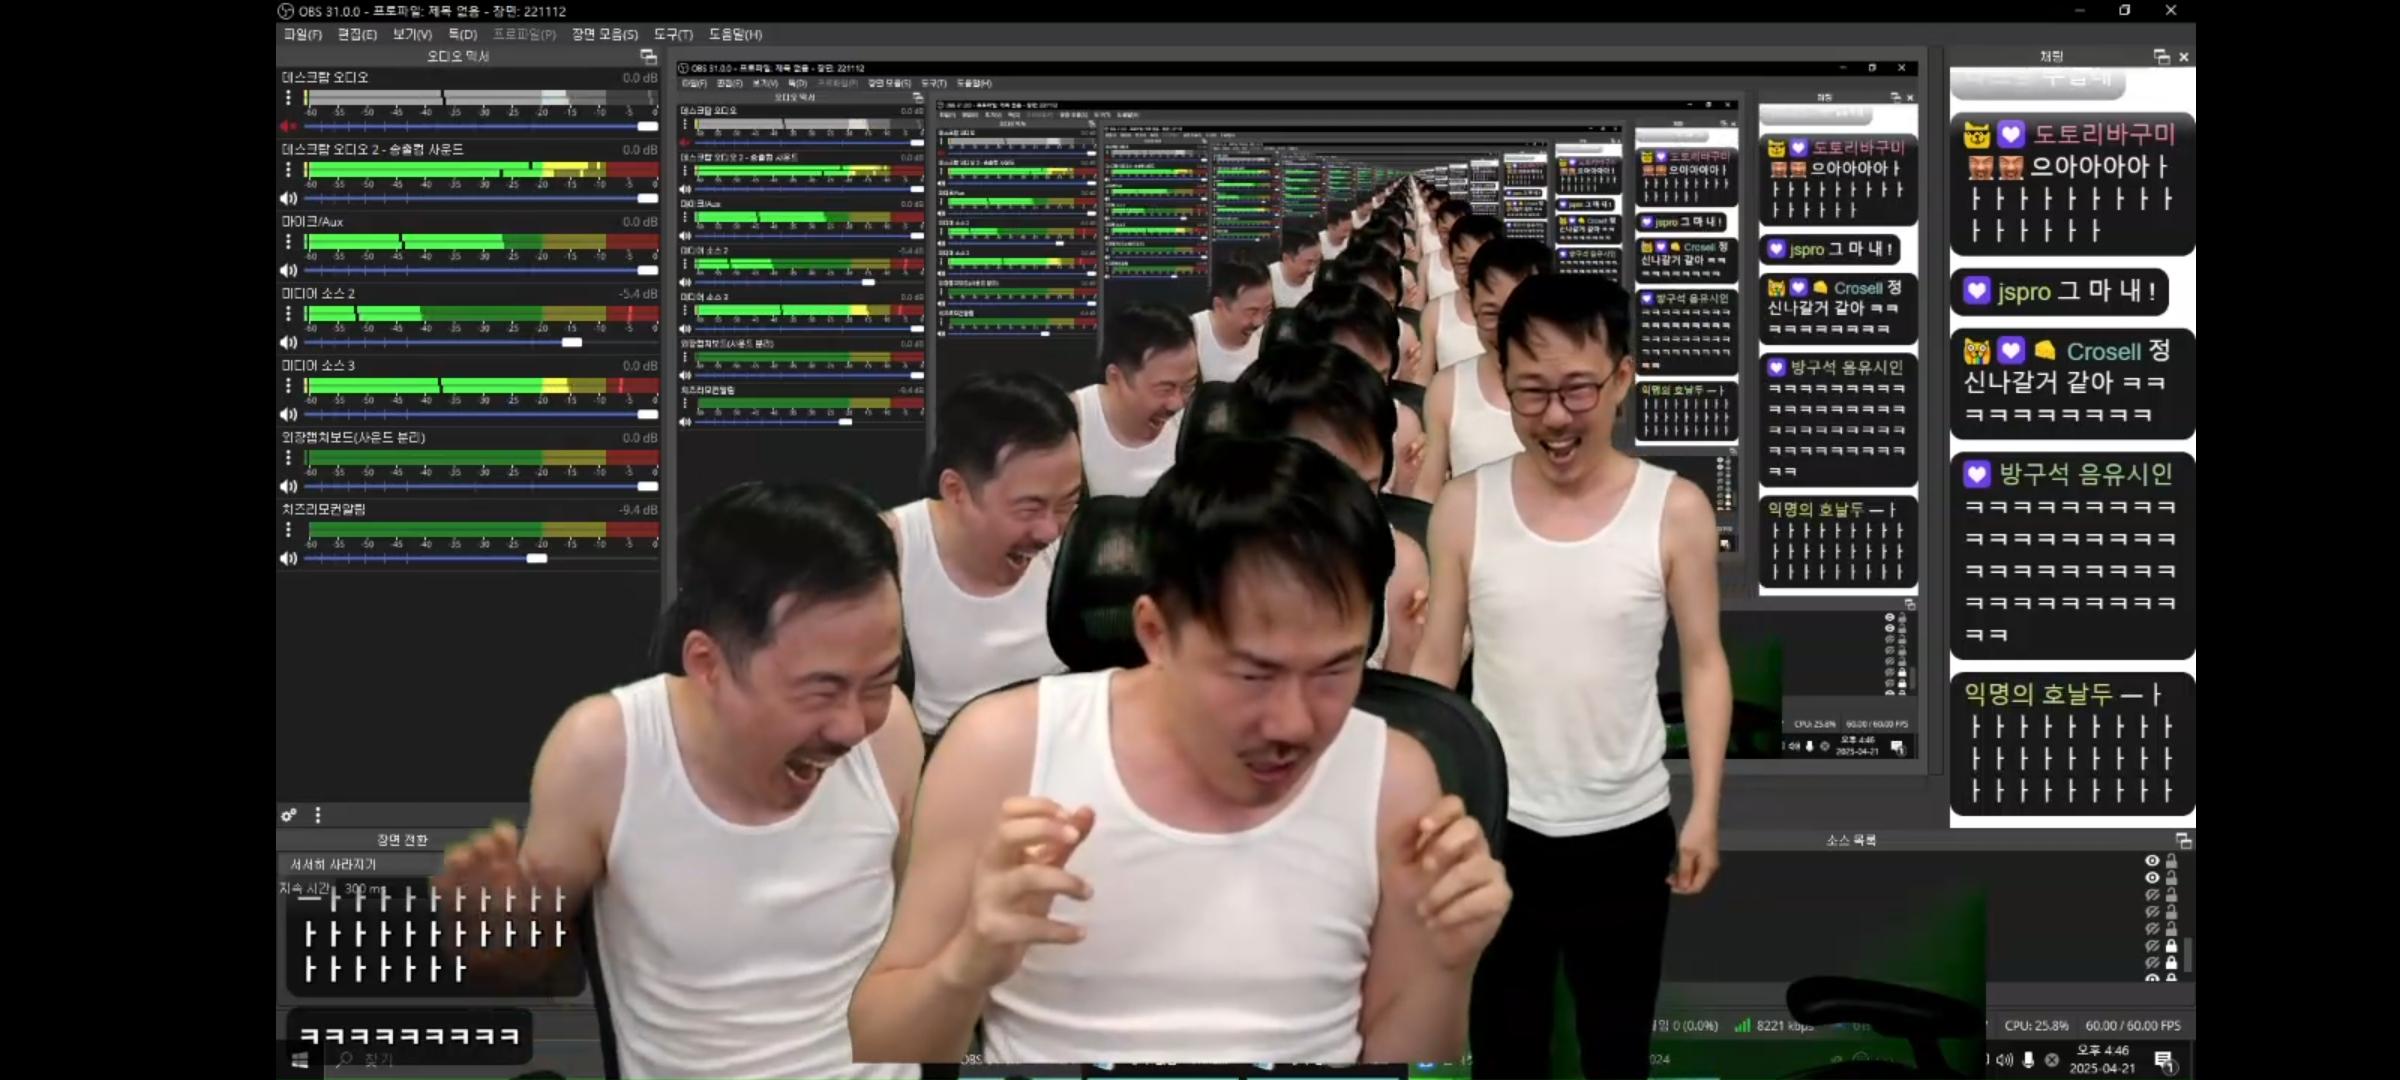Mute the 치즈리모컨알림 channel
The width and height of the screenshot is (2400, 1080).
pyautogui.click(x=289, y=558)
